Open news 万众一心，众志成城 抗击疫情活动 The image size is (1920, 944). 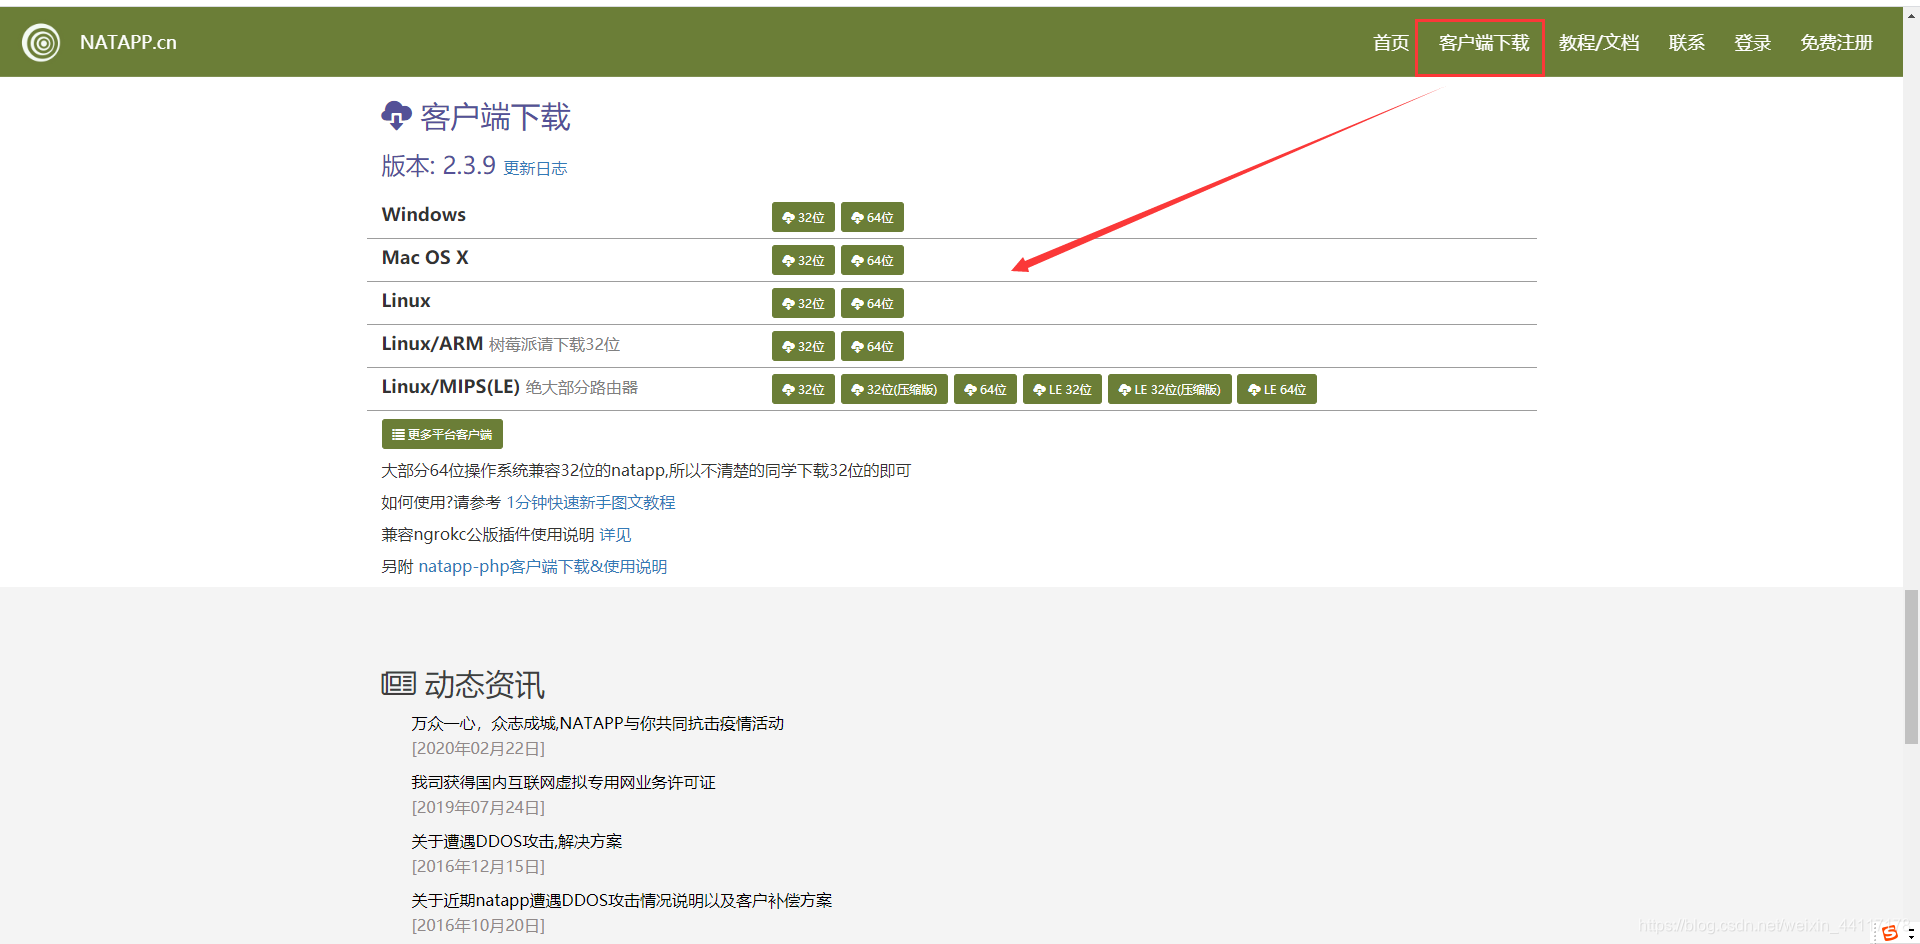click(597, 723)
